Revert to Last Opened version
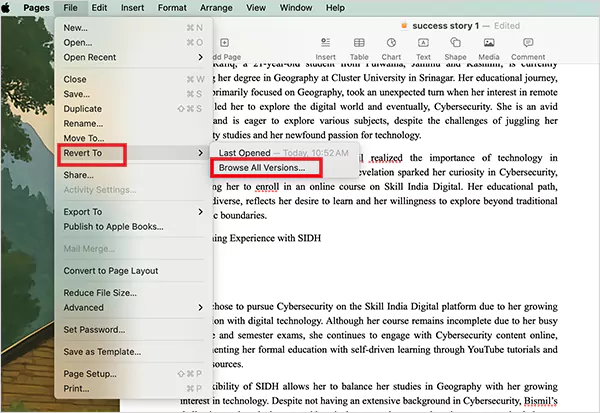 [x=284, y=153]
